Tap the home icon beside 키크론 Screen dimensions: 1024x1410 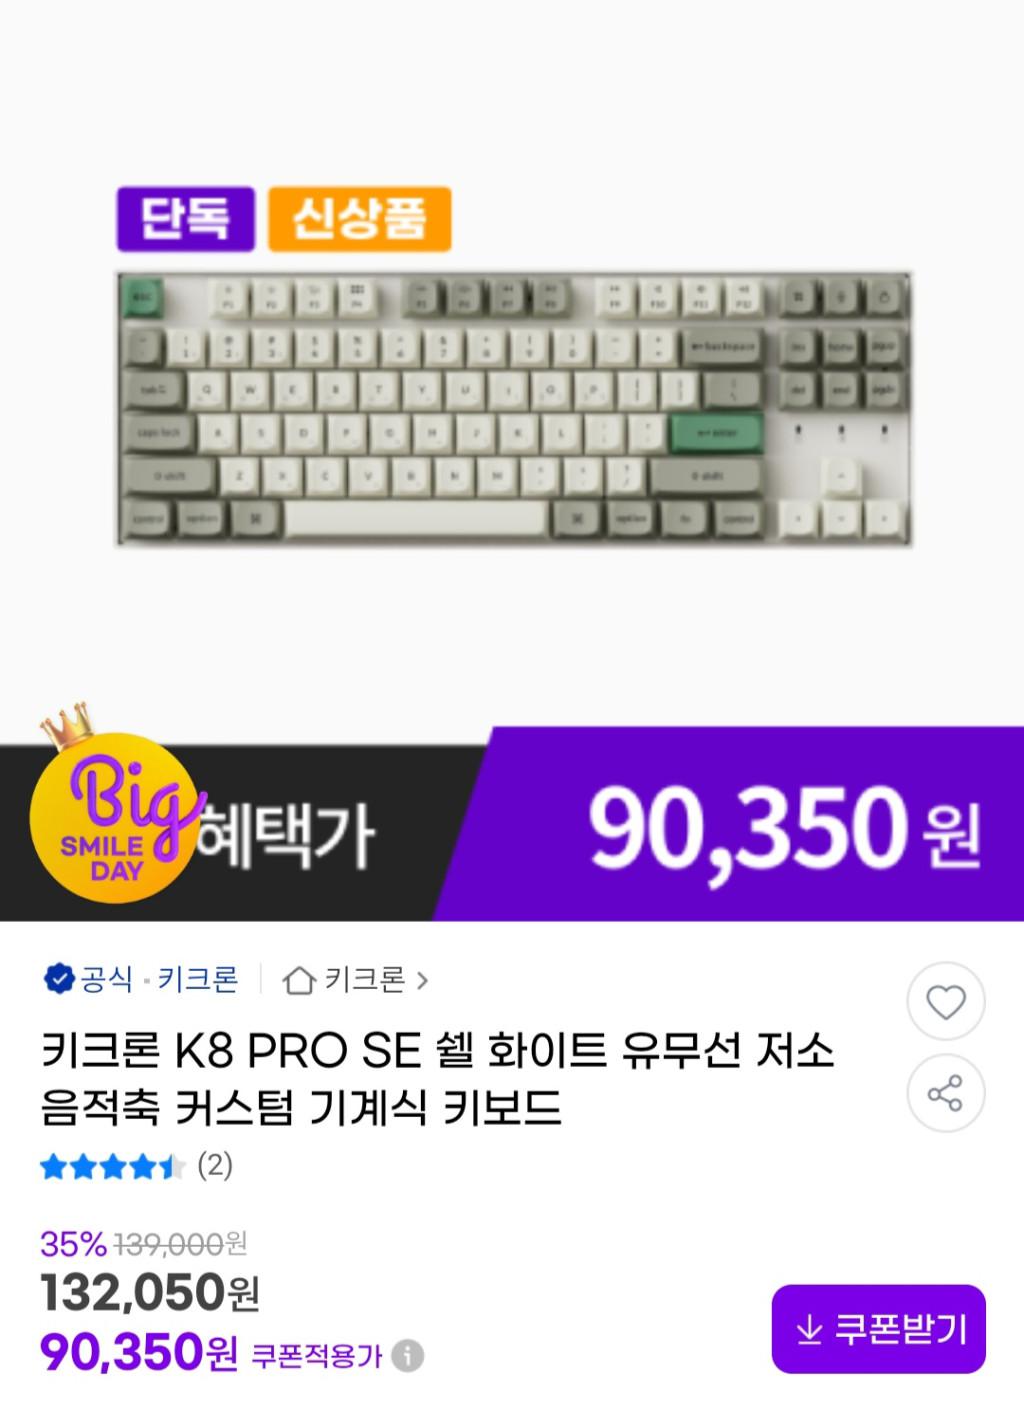[299, 980]
